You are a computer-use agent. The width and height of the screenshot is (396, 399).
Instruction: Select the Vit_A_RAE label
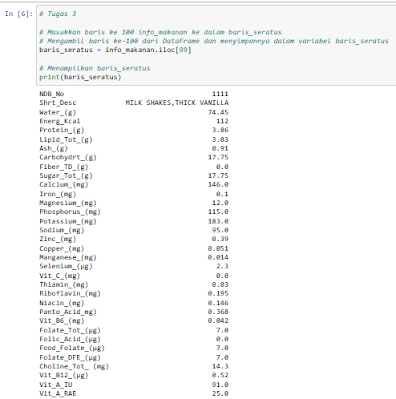pyautogui.click(x=58, y=394)
